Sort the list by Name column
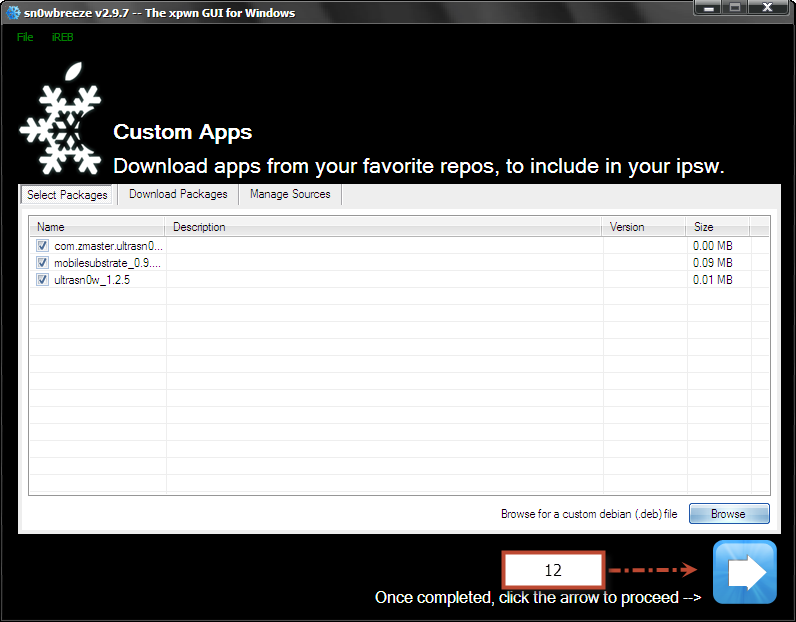 tap(97, 227)
